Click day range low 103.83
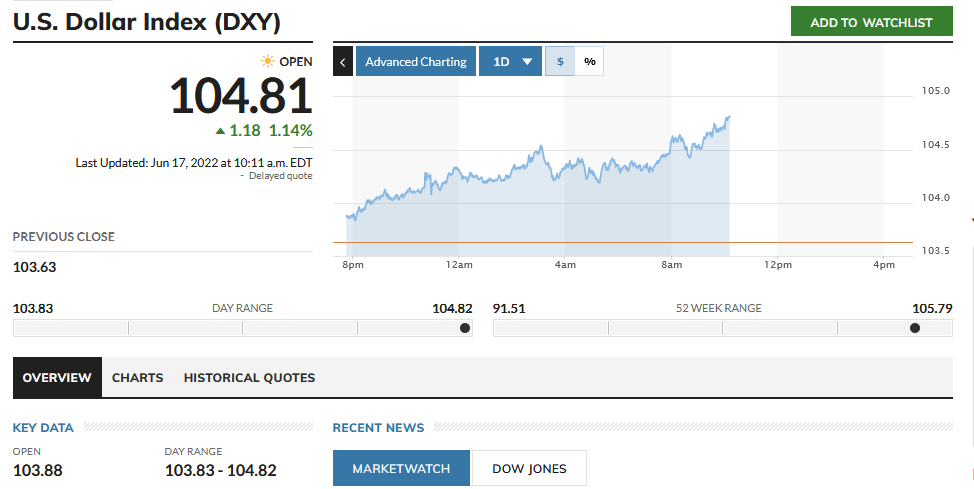 (33, 308)
